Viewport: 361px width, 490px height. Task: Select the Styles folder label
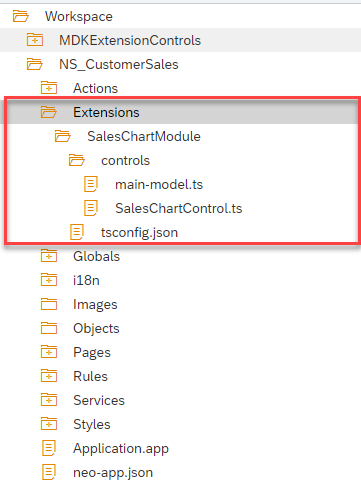coord(92,425)
